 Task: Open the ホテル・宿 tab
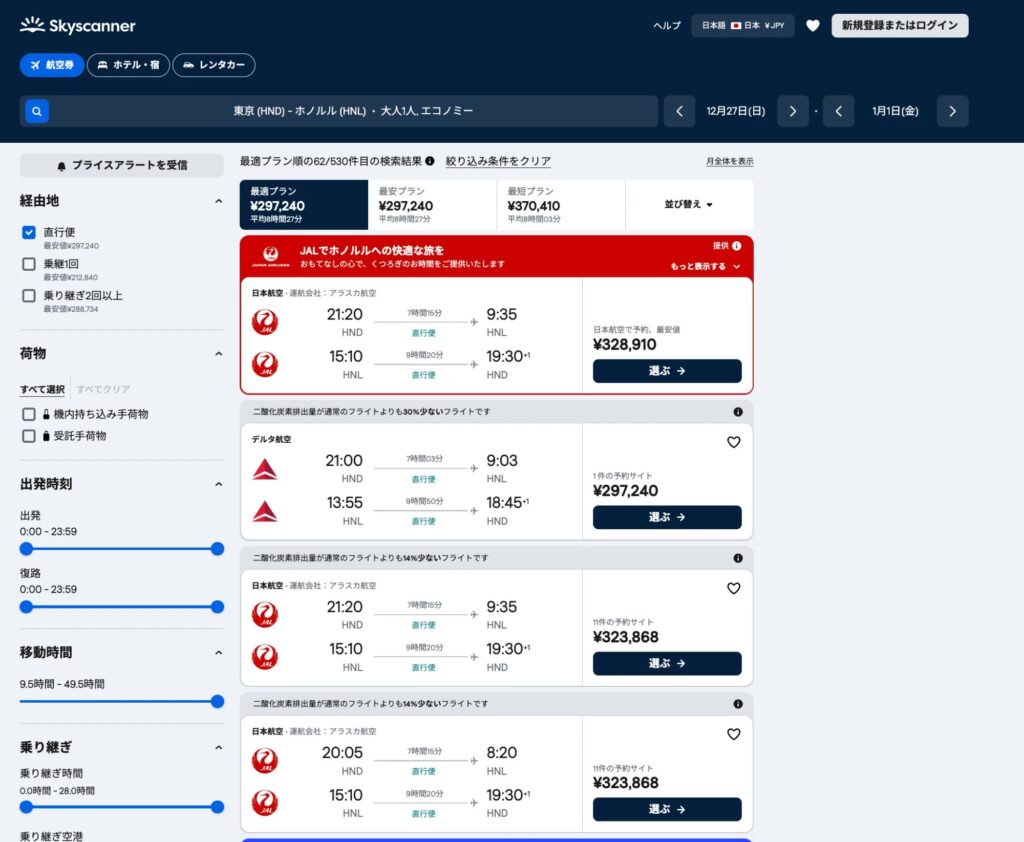tap(128, 65)
